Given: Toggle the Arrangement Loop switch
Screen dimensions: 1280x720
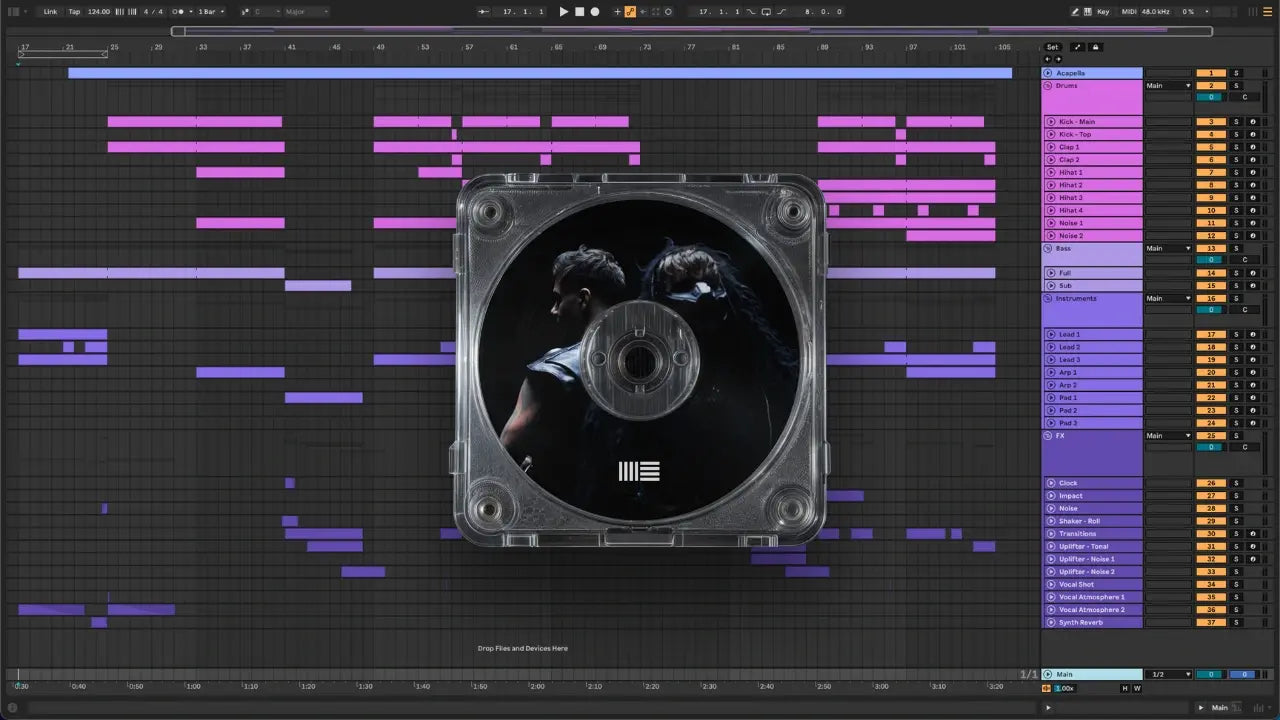Looking at the screenshot, I should coord(767,12).
